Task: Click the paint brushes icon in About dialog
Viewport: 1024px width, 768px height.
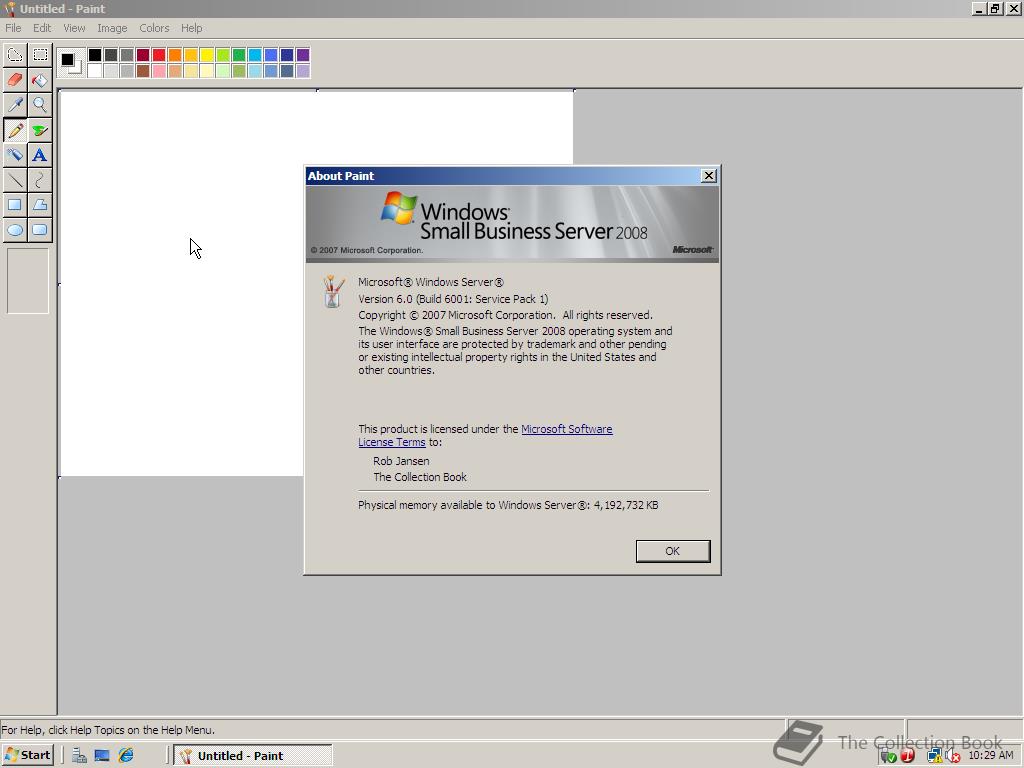Action: 332,291
